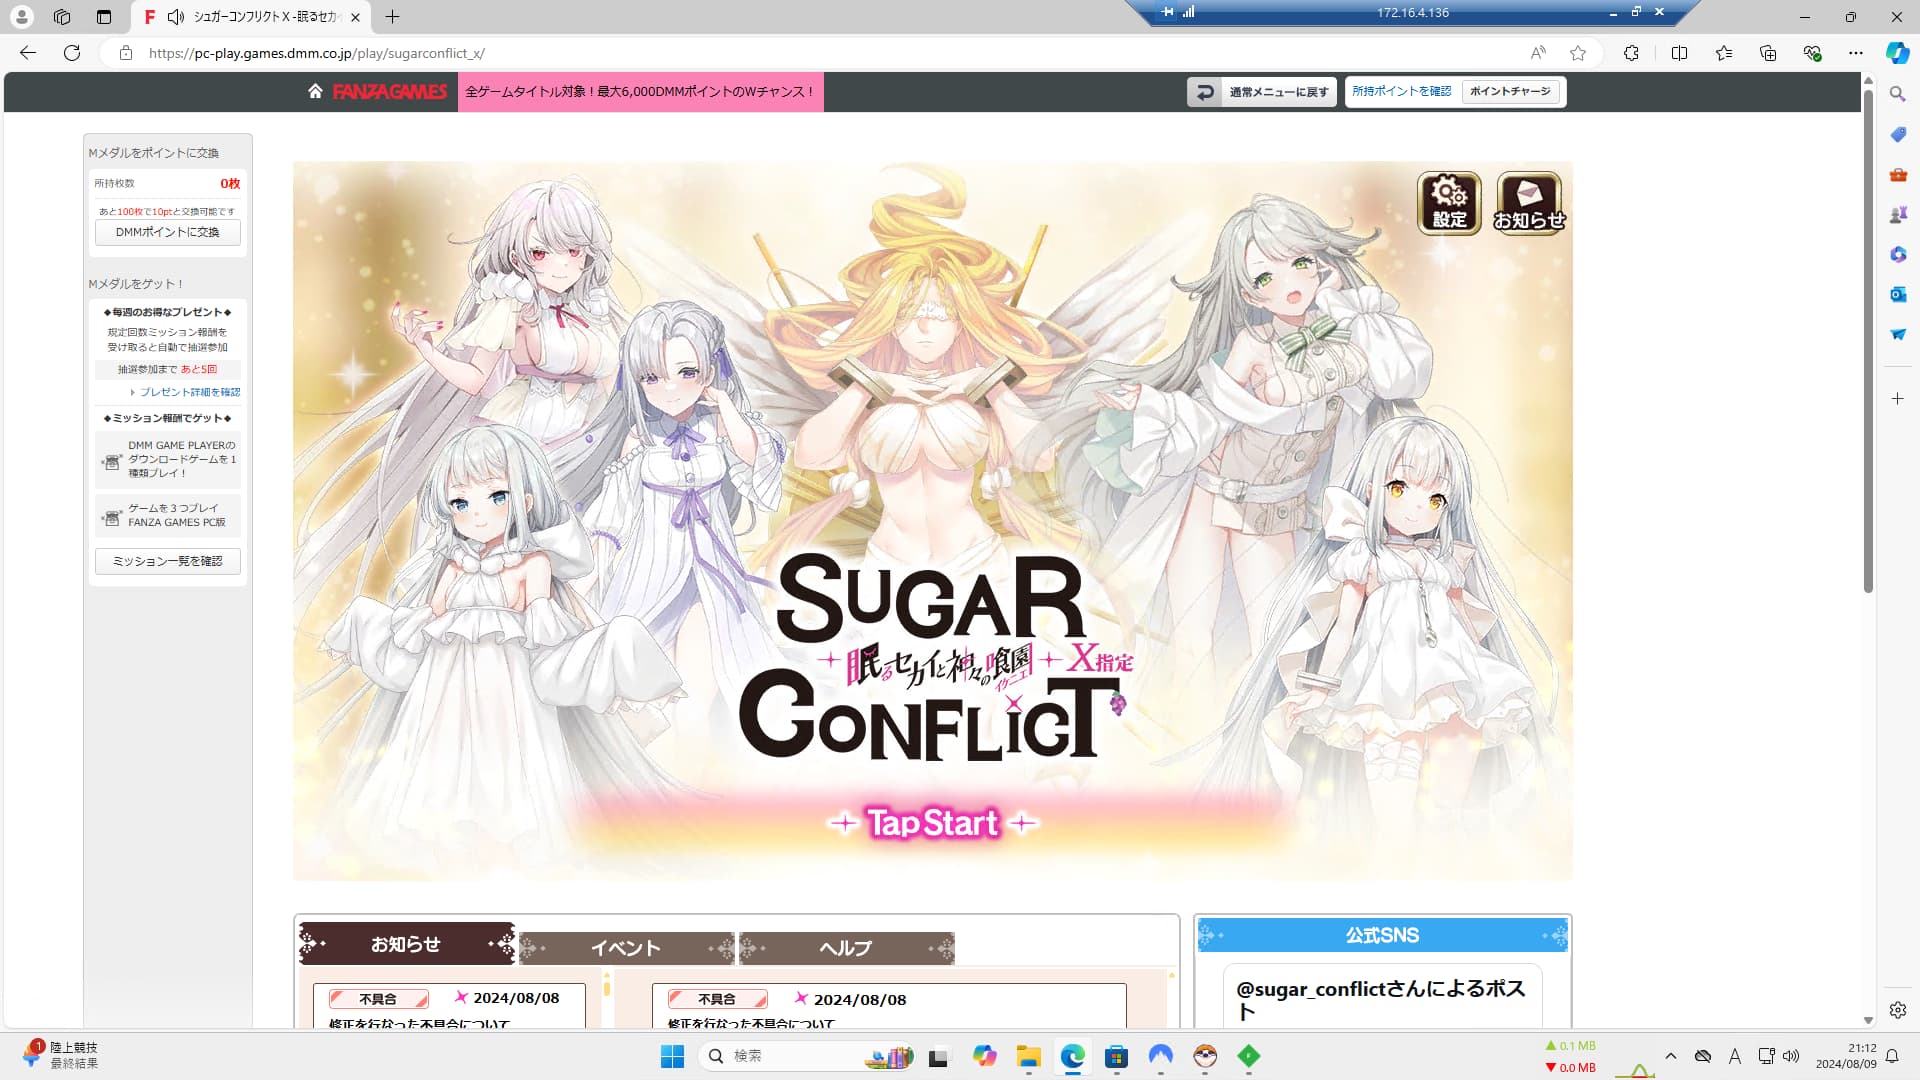Open the お知らせ mail icon in the game

(x=1529, y=203)
